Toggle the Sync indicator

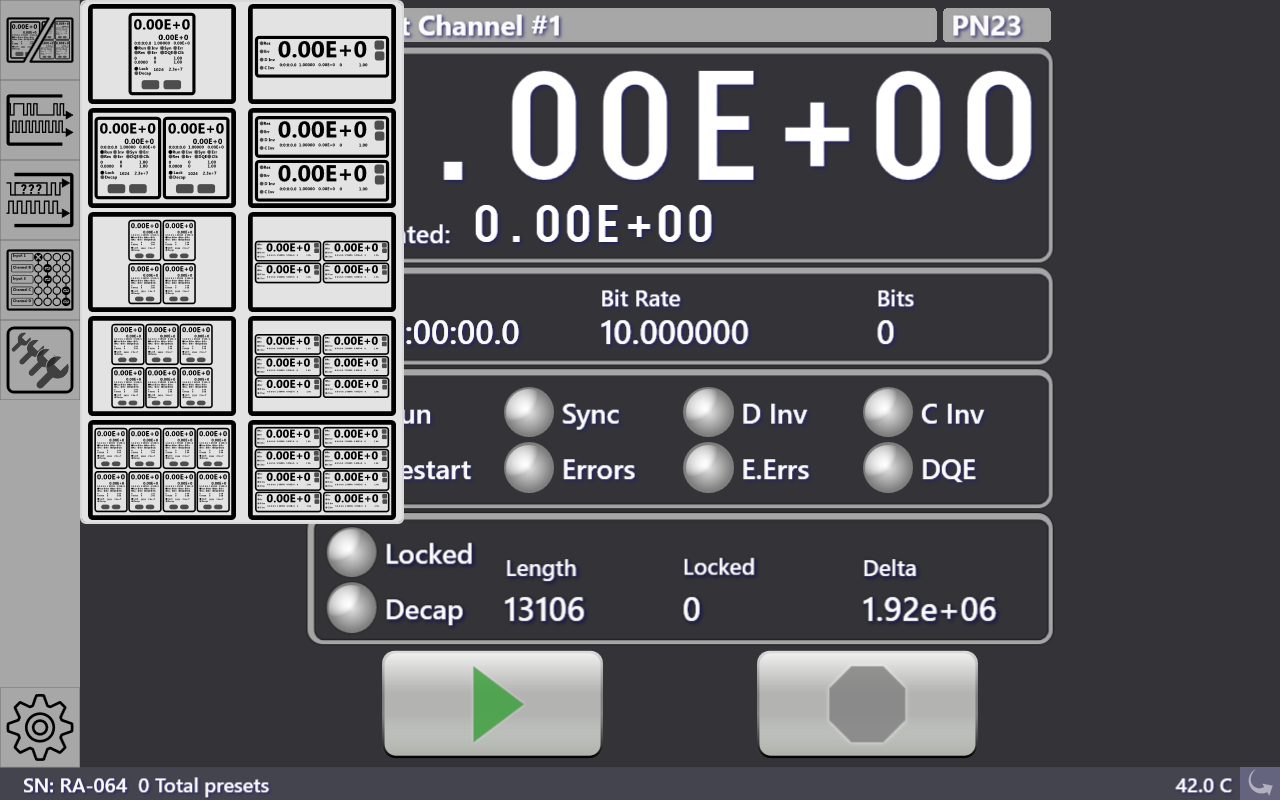(x=529, y=412)
